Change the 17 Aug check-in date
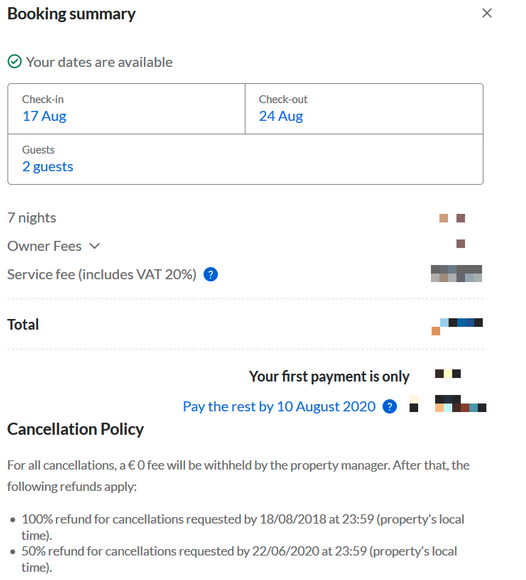This screenshot has width=526, height=580. 44,116
